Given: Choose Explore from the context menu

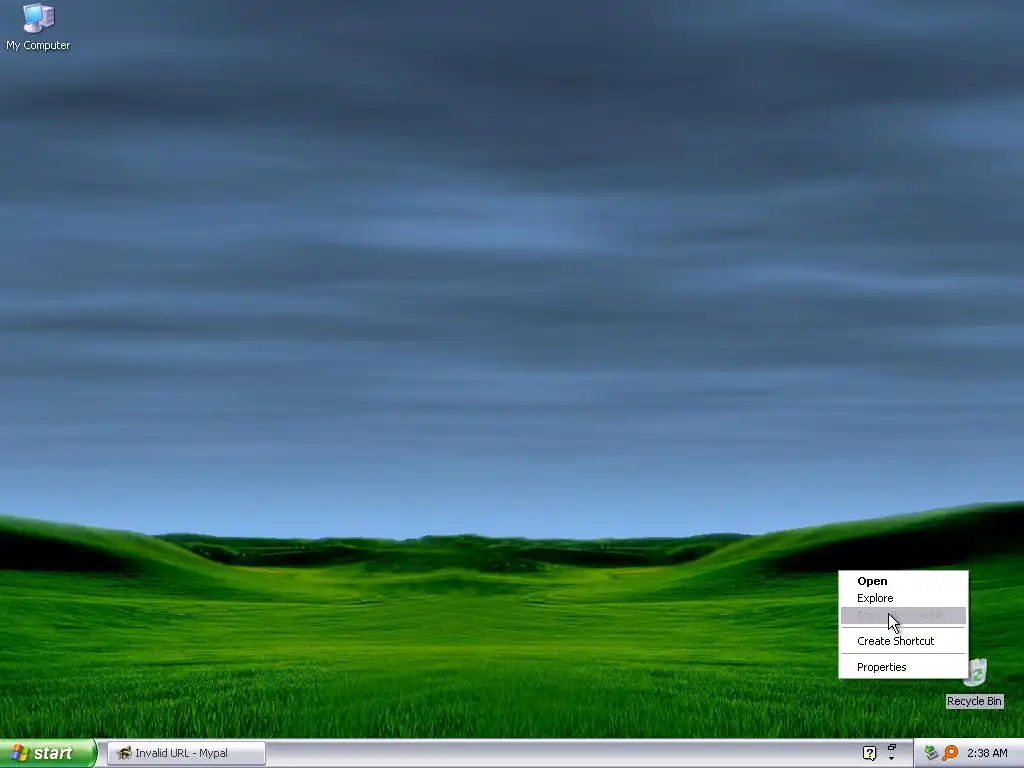Looking at the screenshot, I should 903,598.
